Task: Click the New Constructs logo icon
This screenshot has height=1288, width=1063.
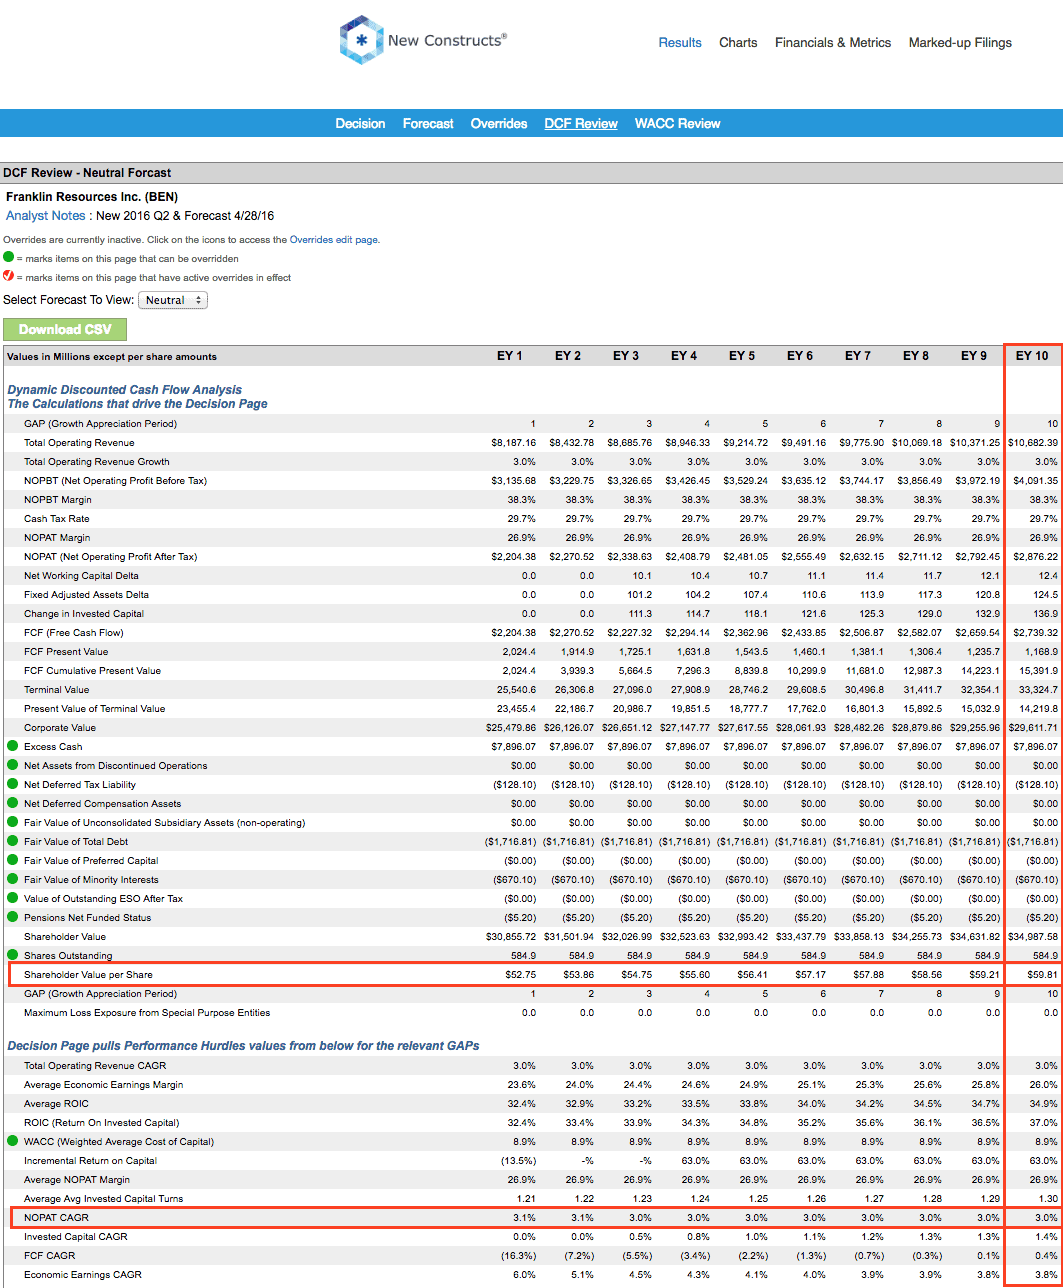Action: pos(361,40)
